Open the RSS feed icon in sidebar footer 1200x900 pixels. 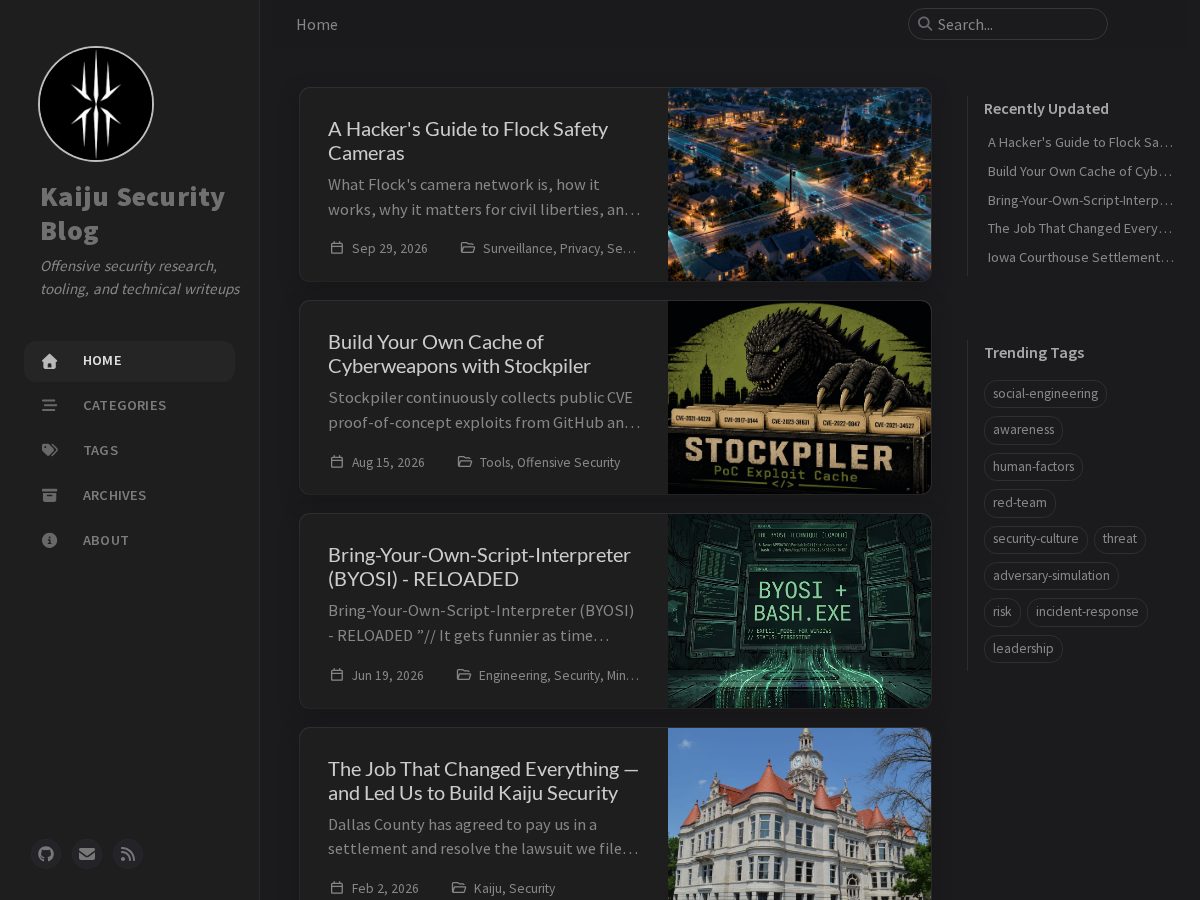(128, 854)
